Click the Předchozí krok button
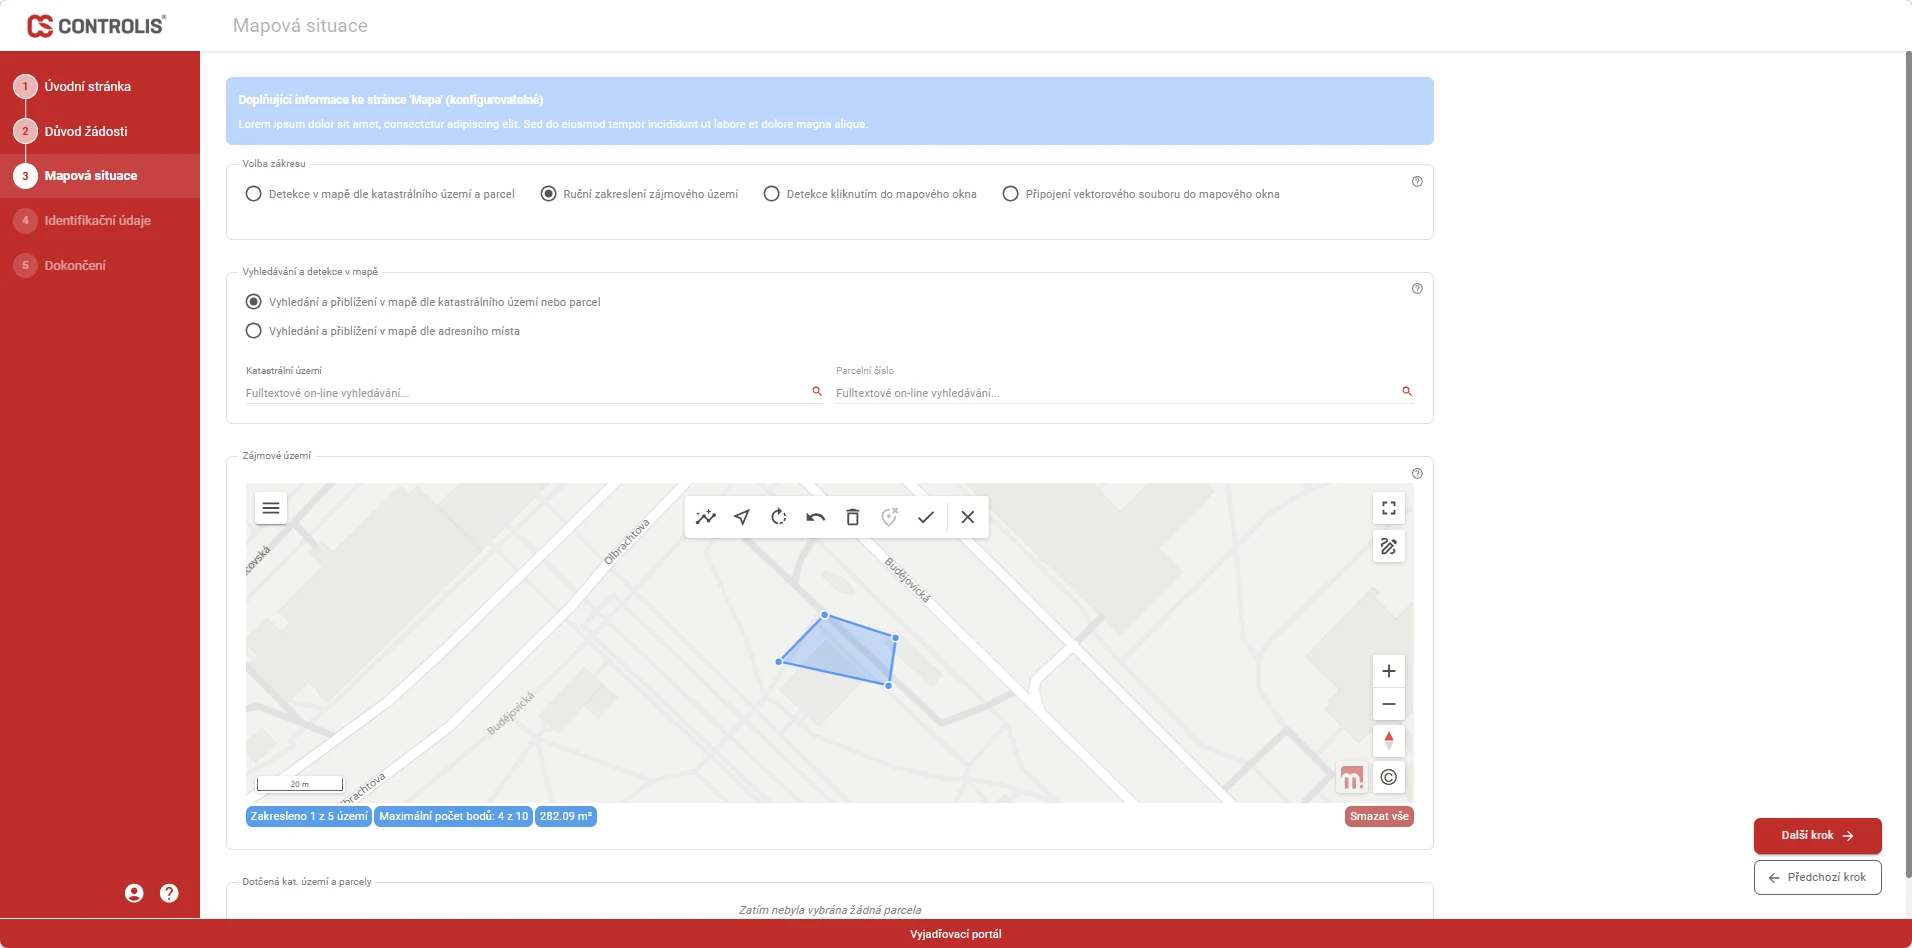Viewport: 1912px width, 948px height. click(x=1817, y=877)
